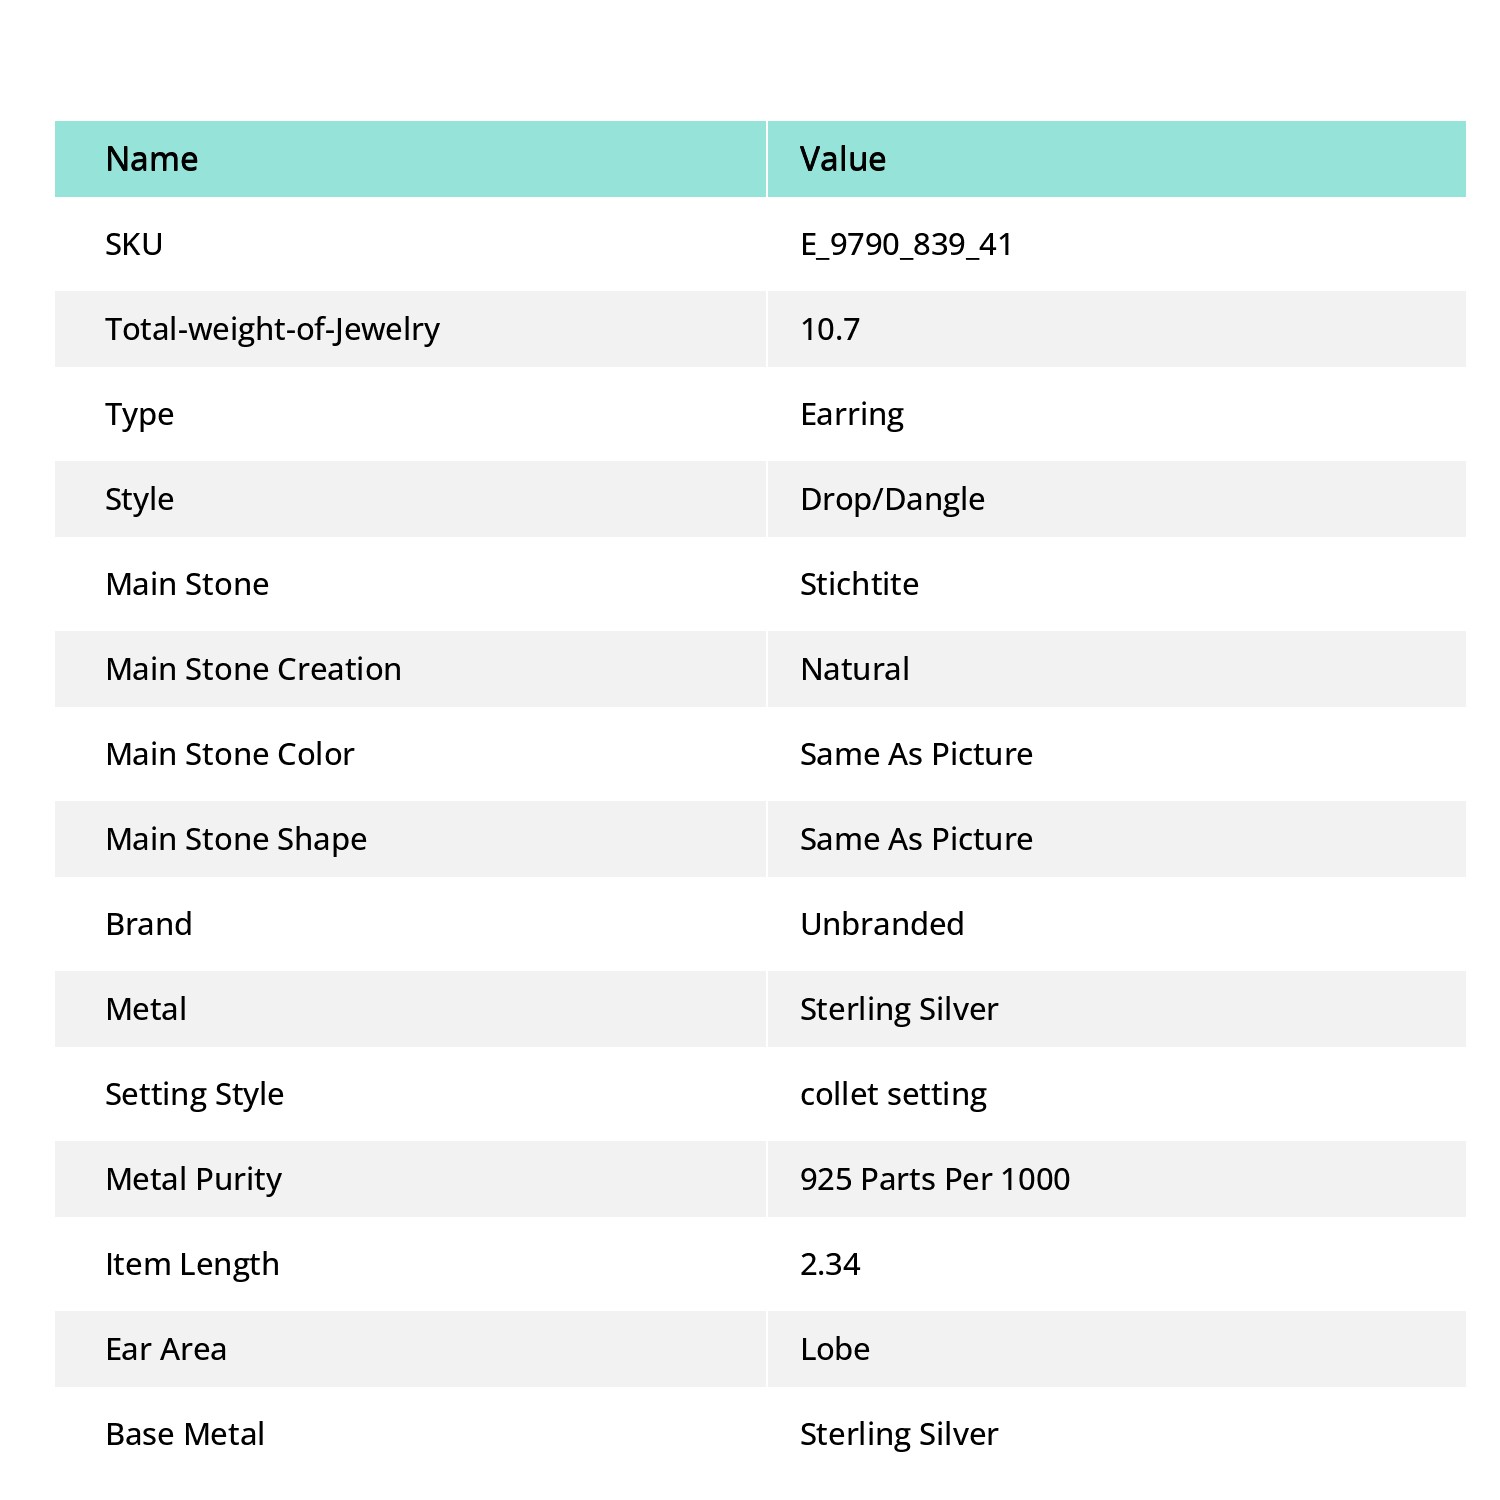Click the Main Stone Shape label

(236, 839)
